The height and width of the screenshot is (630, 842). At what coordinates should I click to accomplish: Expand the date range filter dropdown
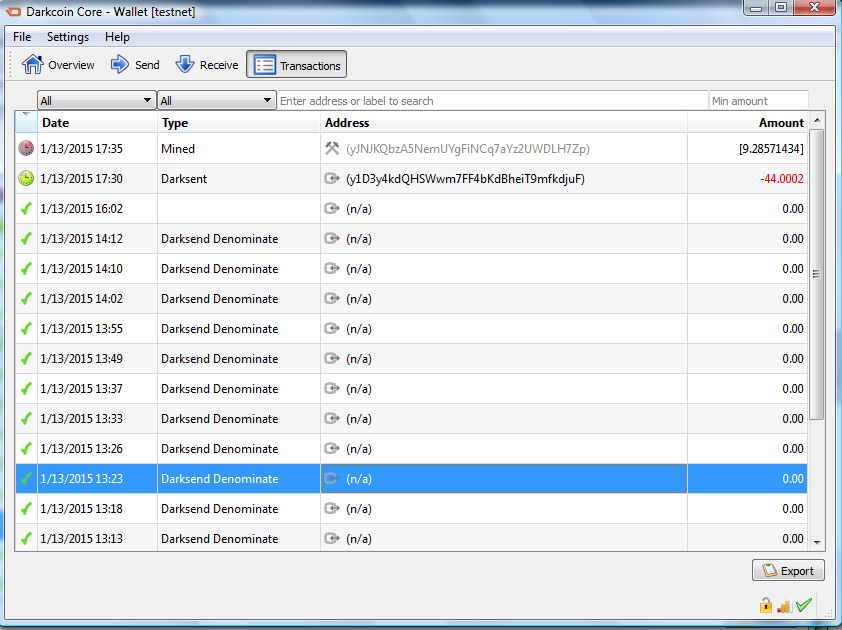tap(97, 100)
